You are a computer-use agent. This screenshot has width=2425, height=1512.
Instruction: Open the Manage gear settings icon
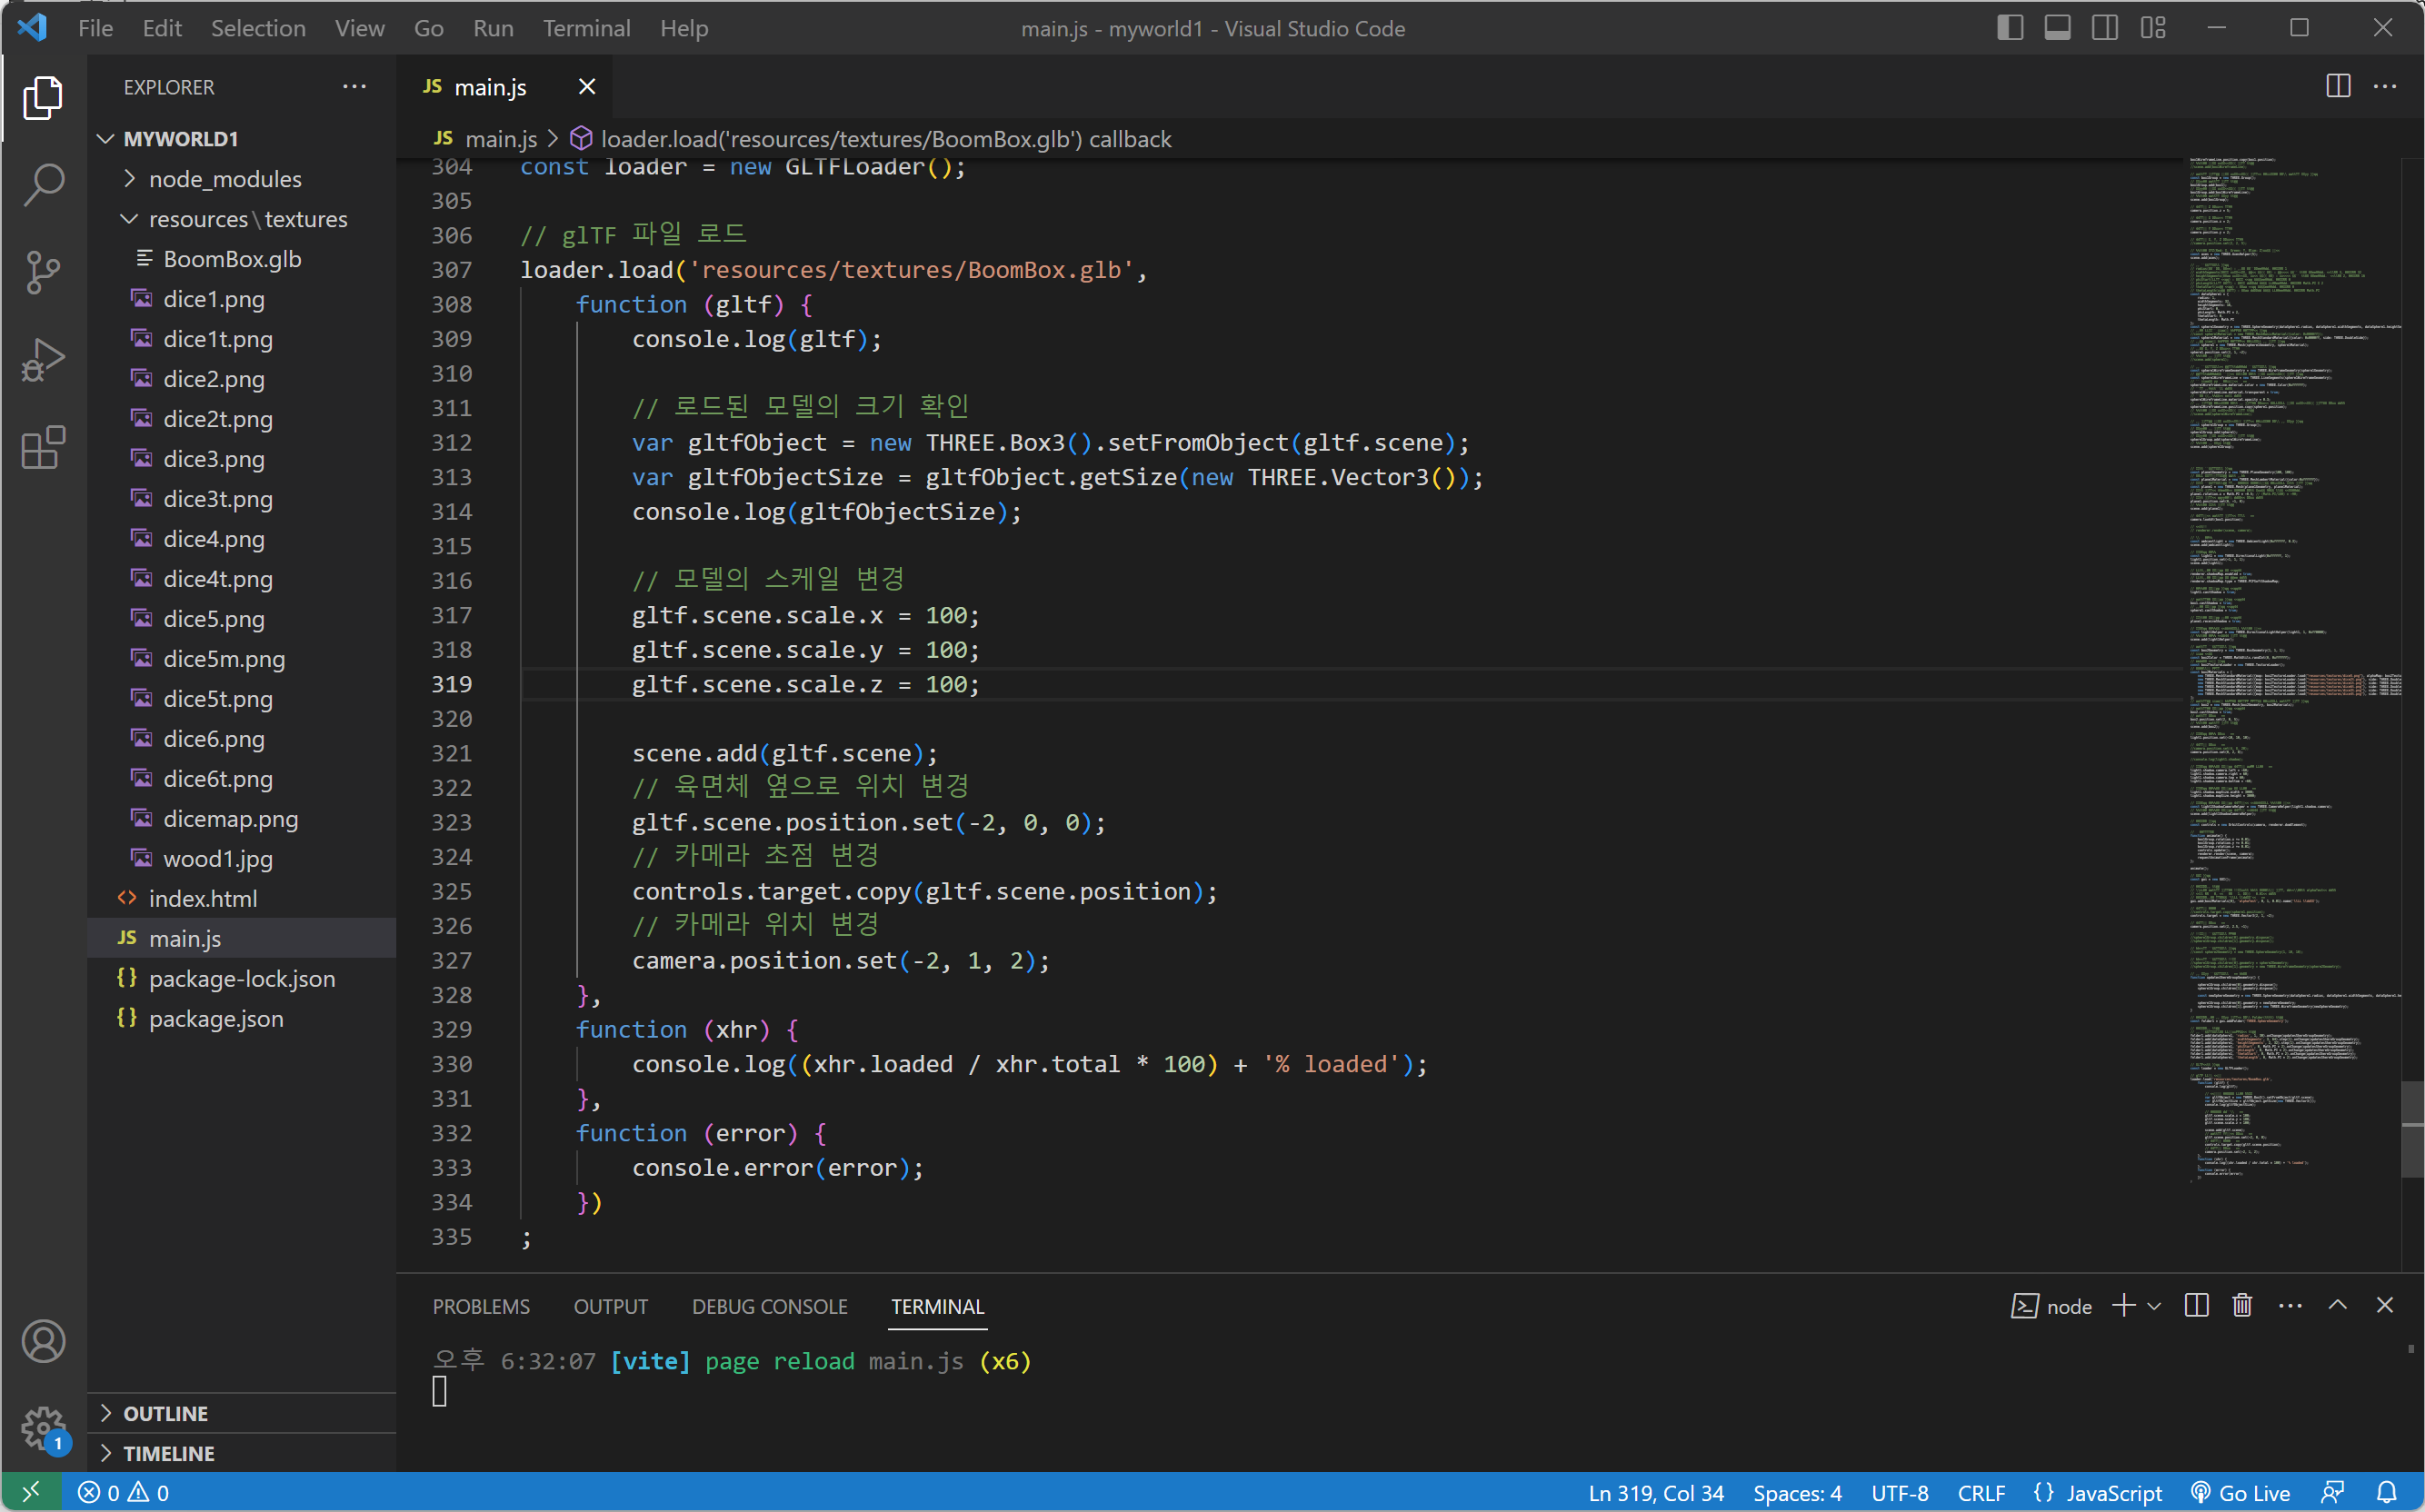[43, 1428]
